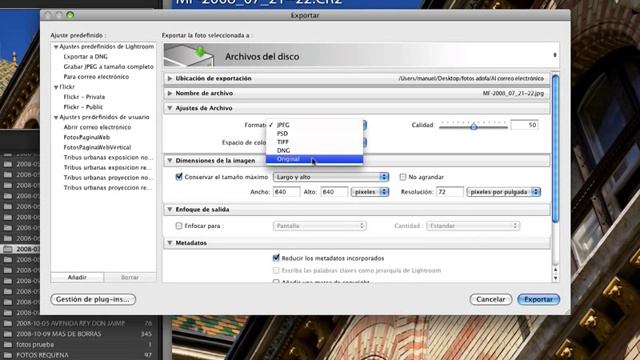Expand the Ubicación de exportación section
This screenshot has width=640, height=360.
coord(170,78)
